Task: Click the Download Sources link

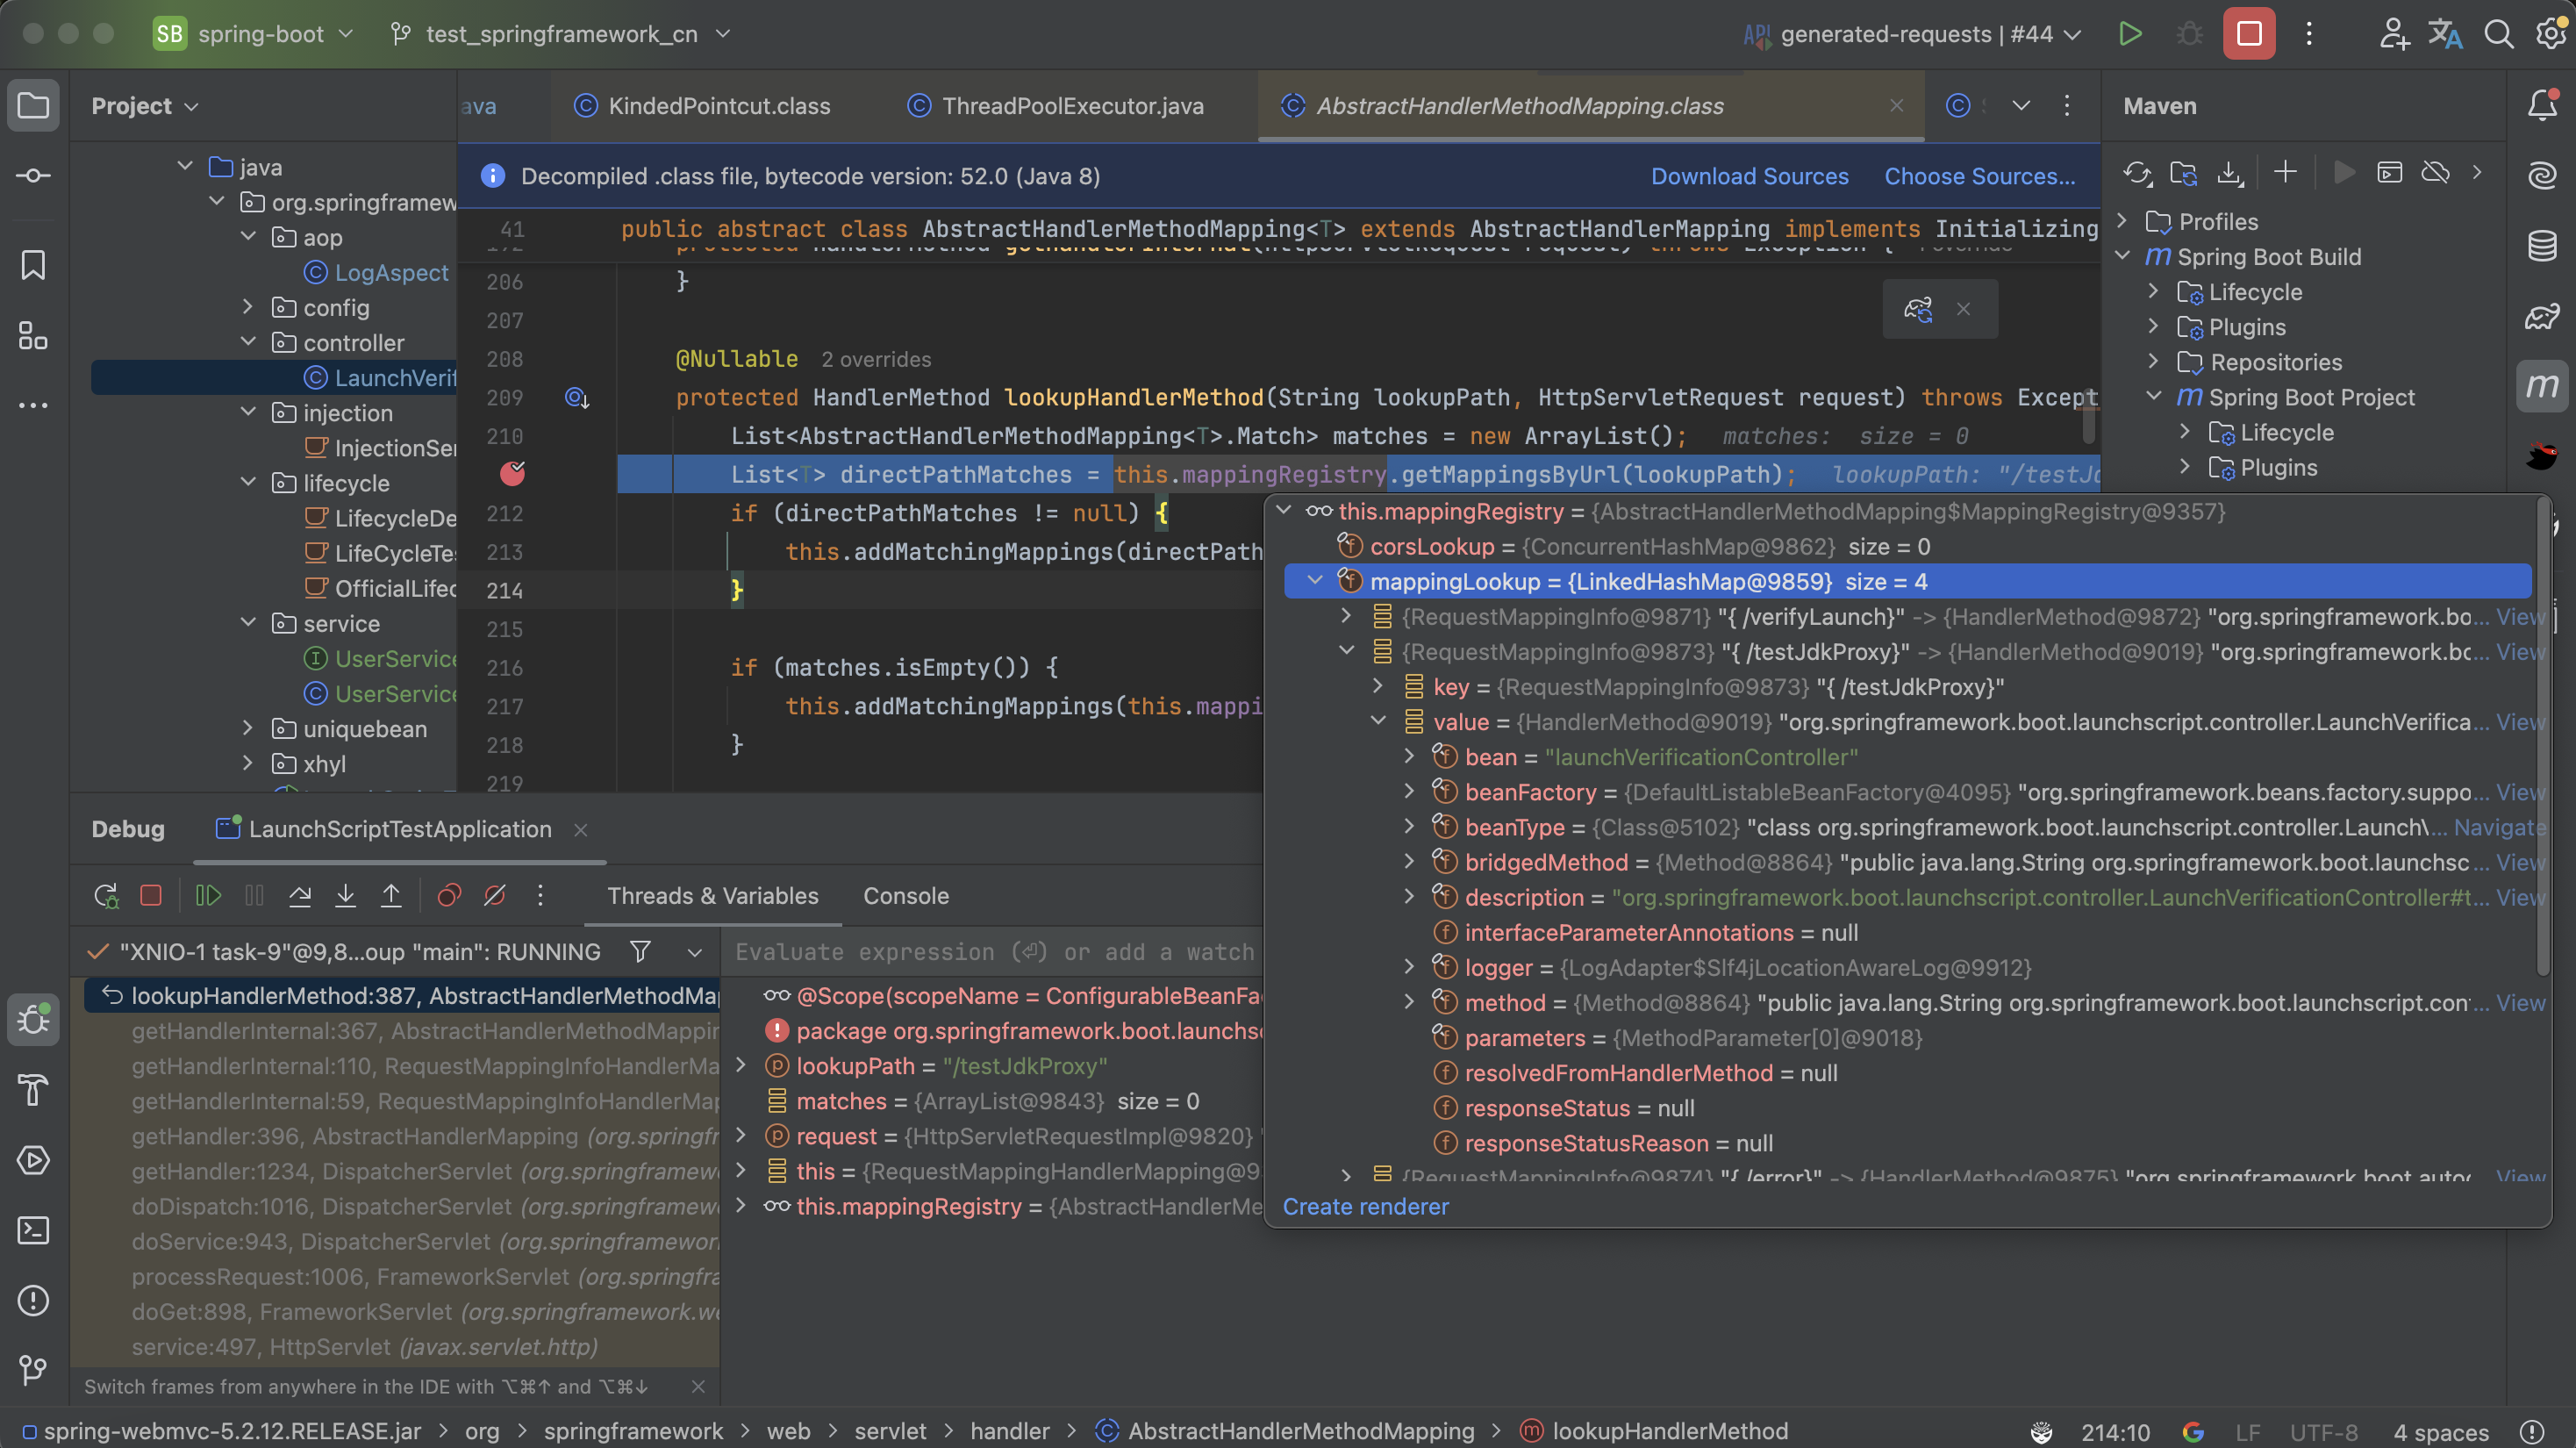Action: pos(1749,176)
